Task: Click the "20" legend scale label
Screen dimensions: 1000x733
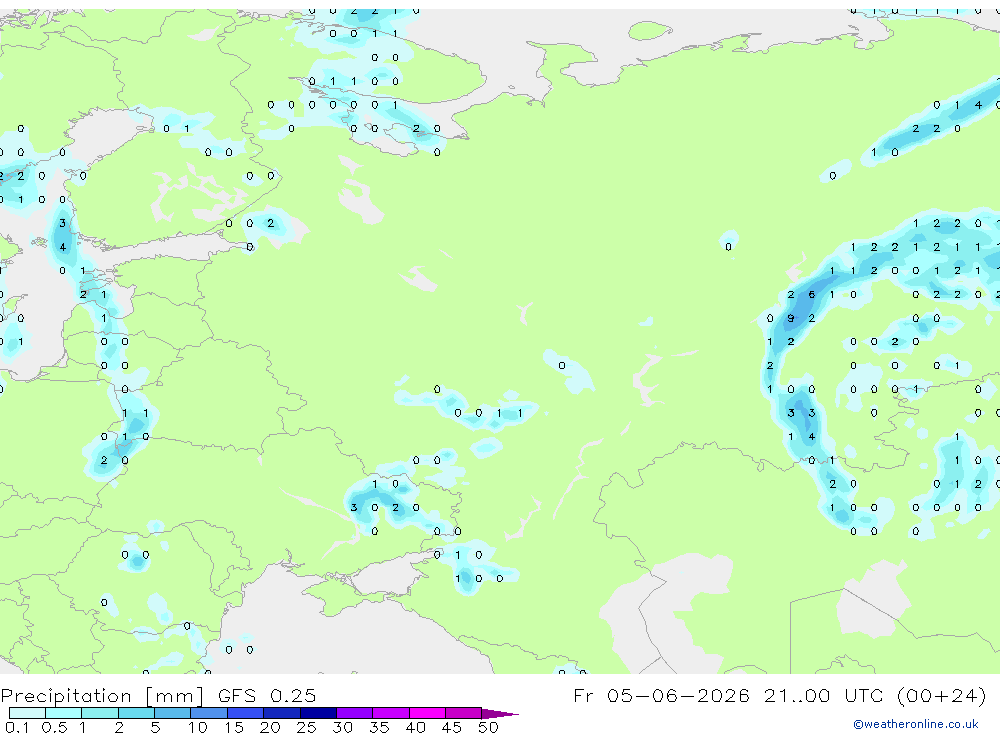Action: (x=270, y=727)
